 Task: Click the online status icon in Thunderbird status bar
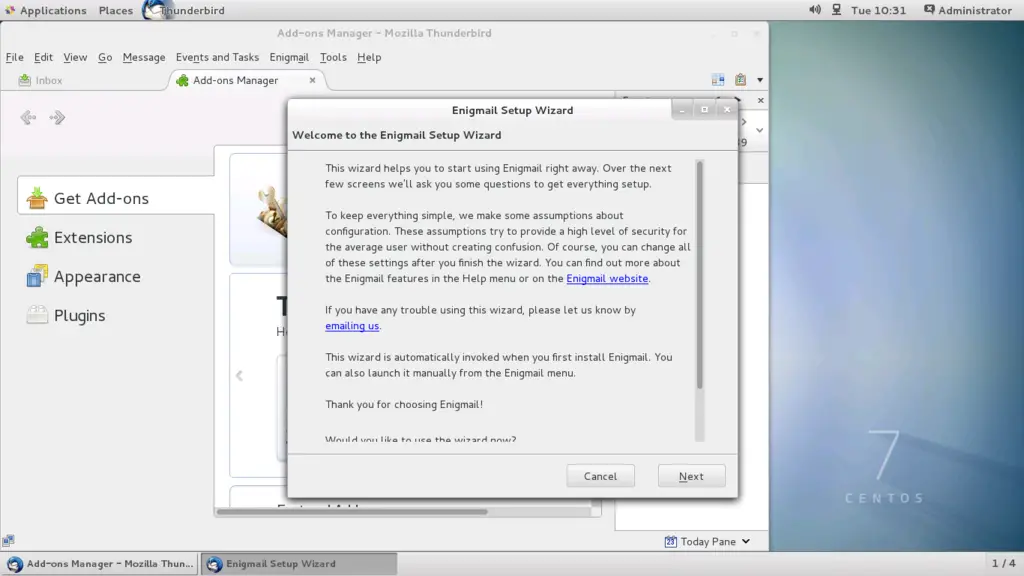pyautogui.click(x=8, y=540)
